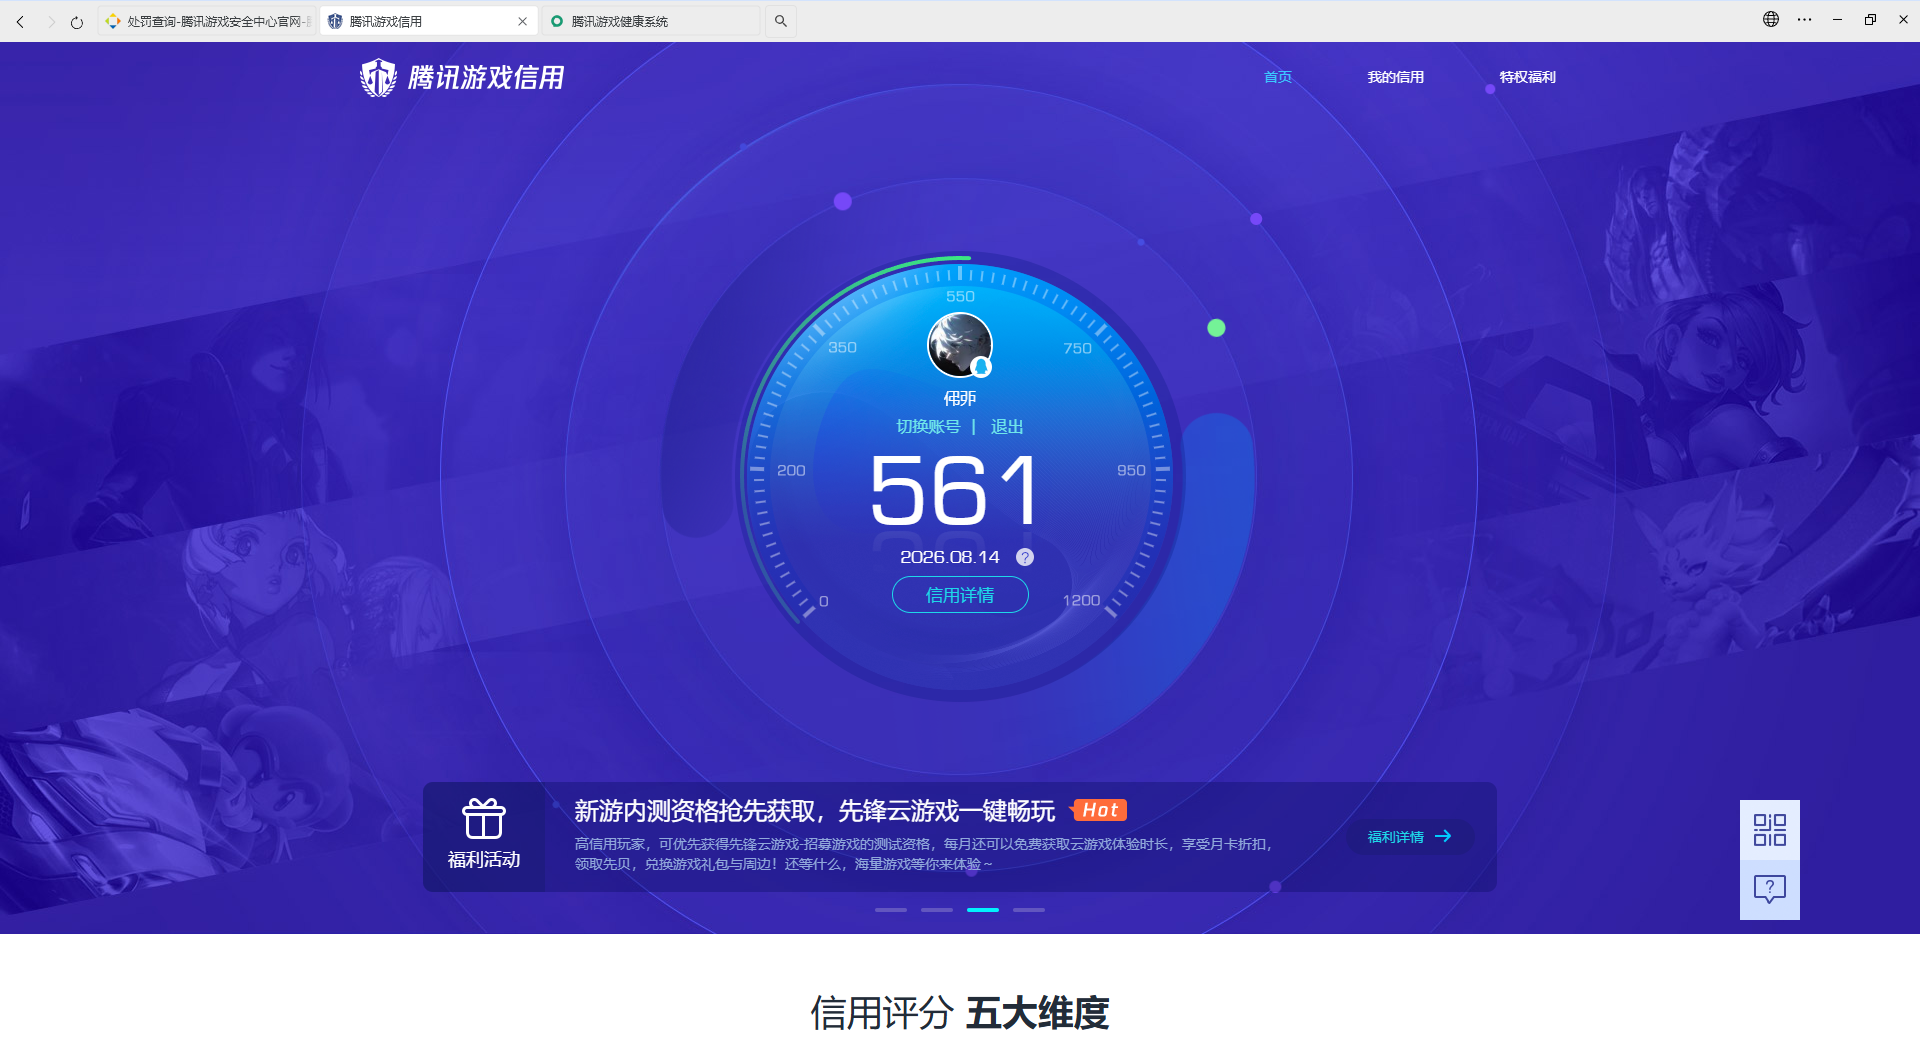Screen dimensions: 1920x1040
Task: Open the QR code icon on the floating panel
Action: point(1770,830)
